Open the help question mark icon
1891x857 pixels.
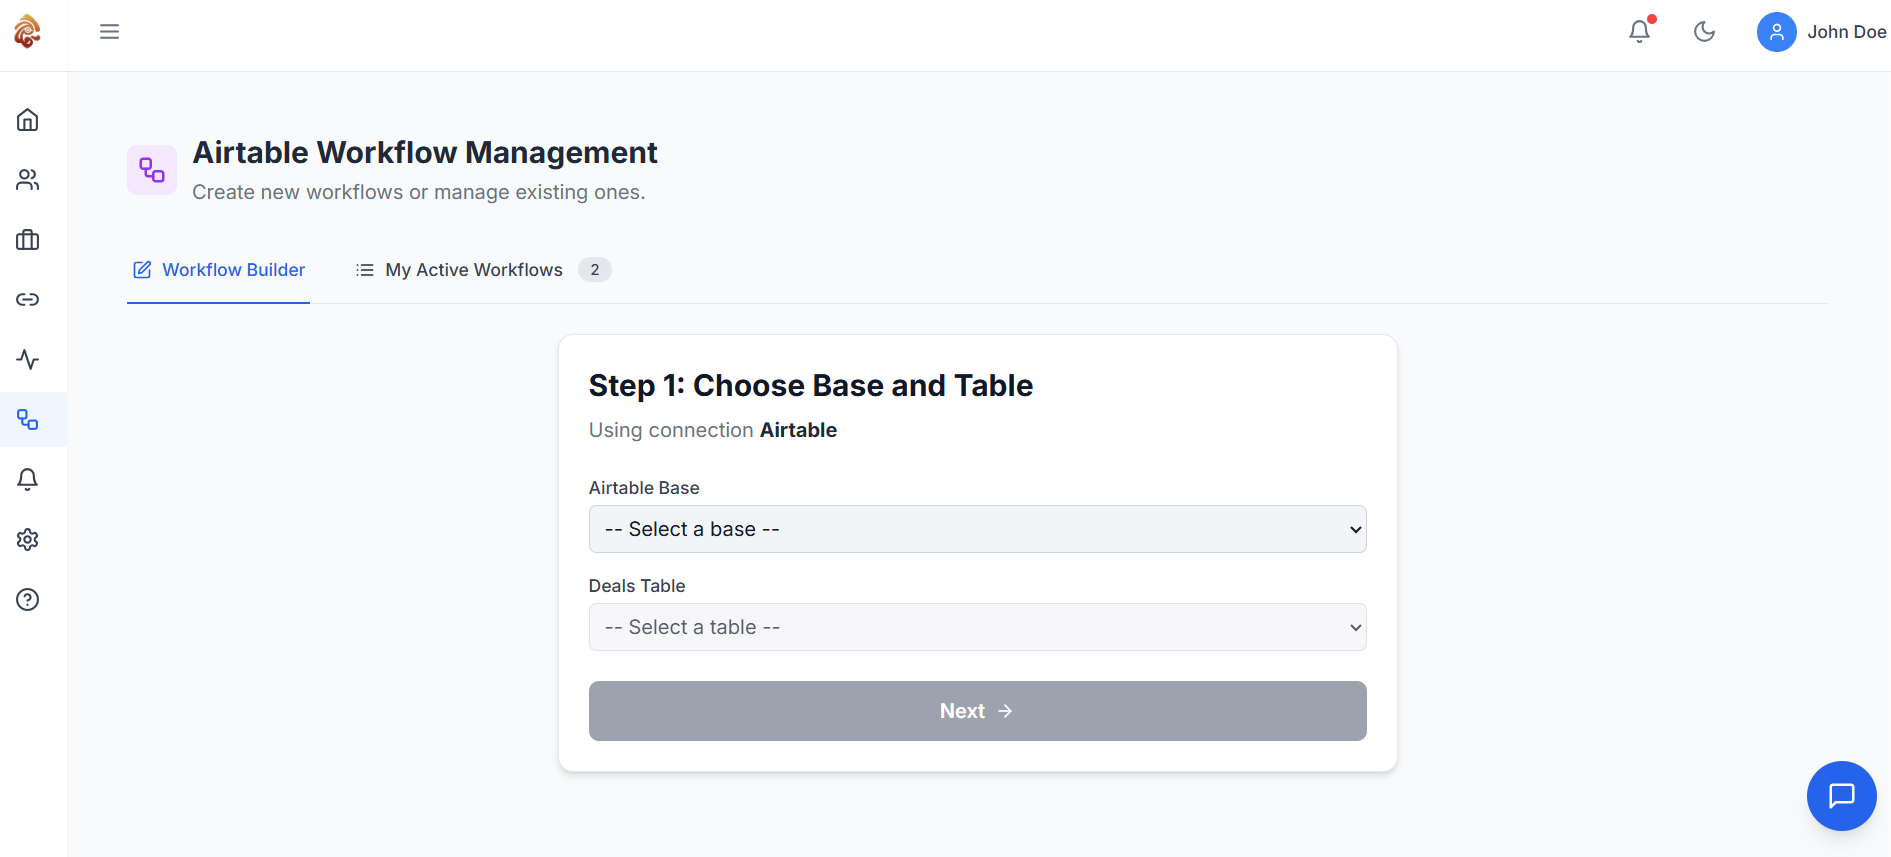coord(28,600)
